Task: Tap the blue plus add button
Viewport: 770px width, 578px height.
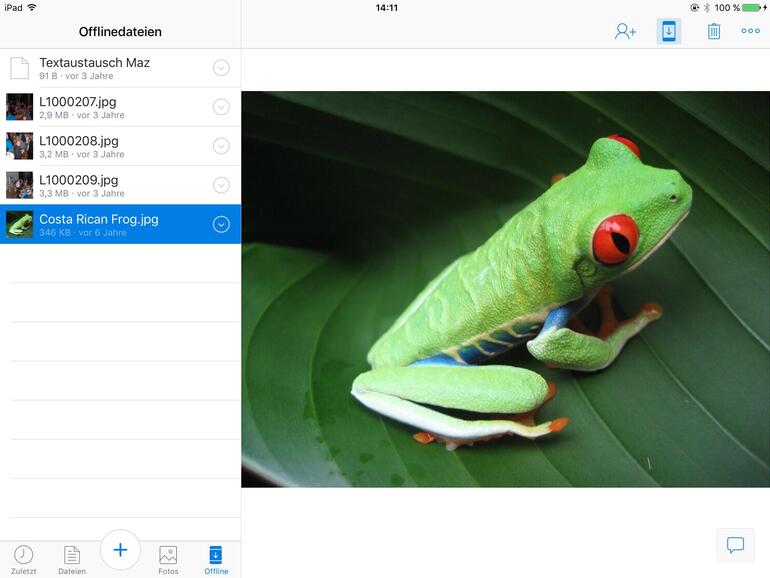Action: point(120,550)
